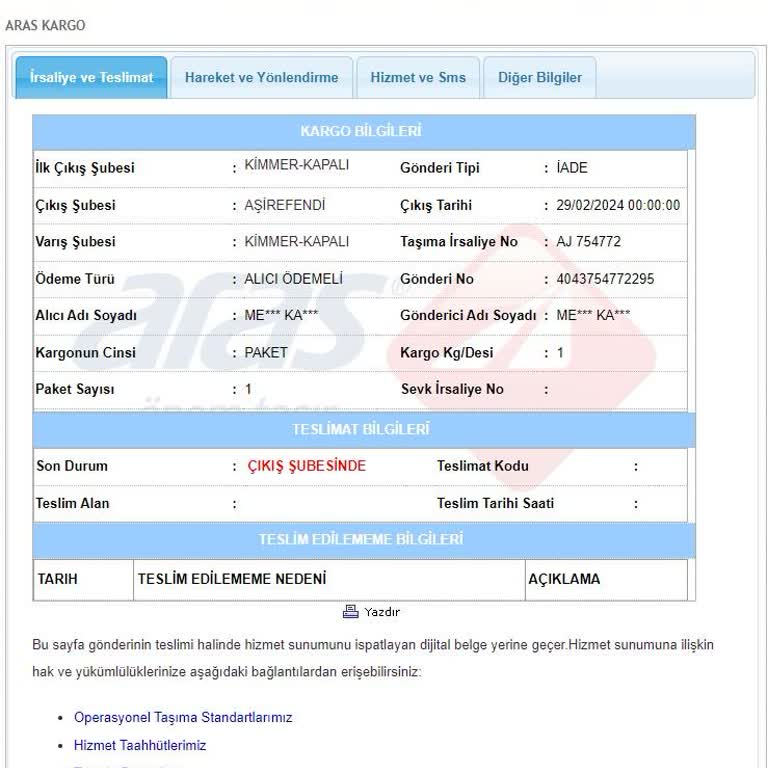Open the İrsaliye ve Teslimat tab
Screen dimensions: 768x768
coord(91,77)
